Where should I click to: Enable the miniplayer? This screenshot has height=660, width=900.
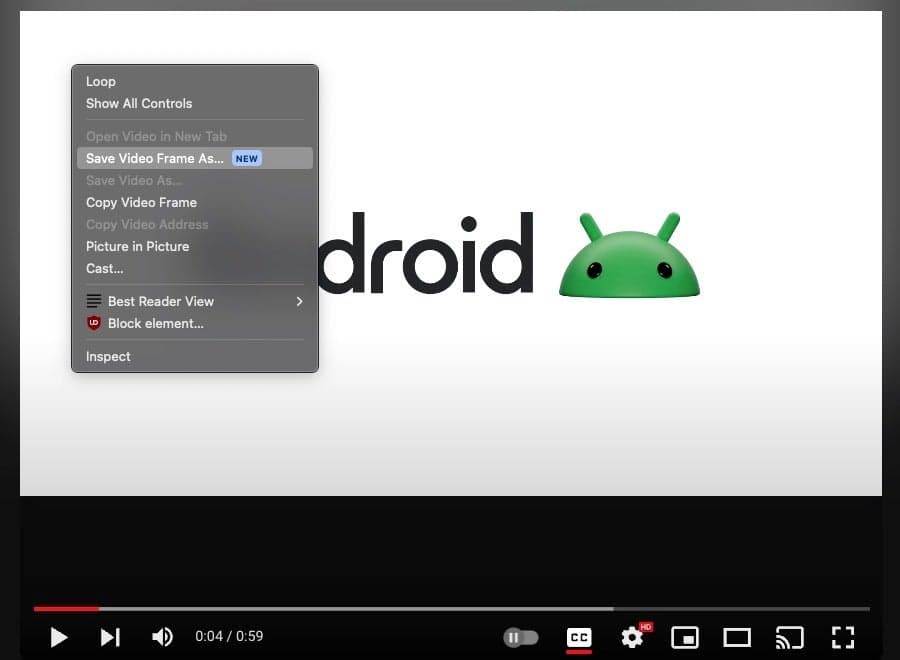coord(685,637)
